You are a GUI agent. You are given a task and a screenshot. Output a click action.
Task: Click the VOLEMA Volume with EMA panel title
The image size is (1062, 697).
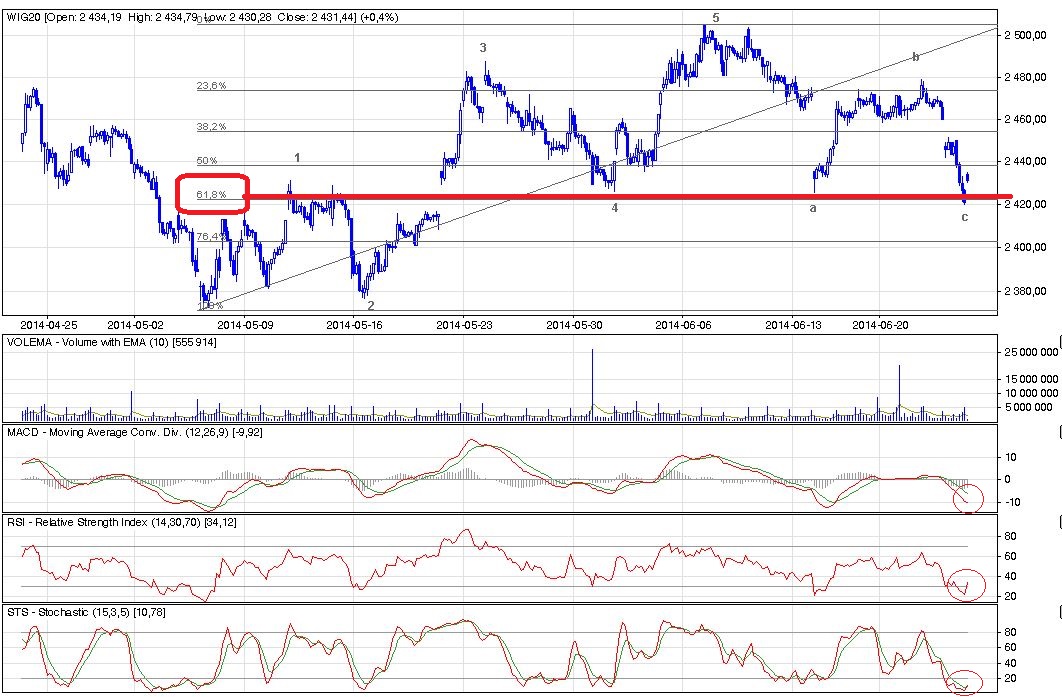(x=112, y=343)
